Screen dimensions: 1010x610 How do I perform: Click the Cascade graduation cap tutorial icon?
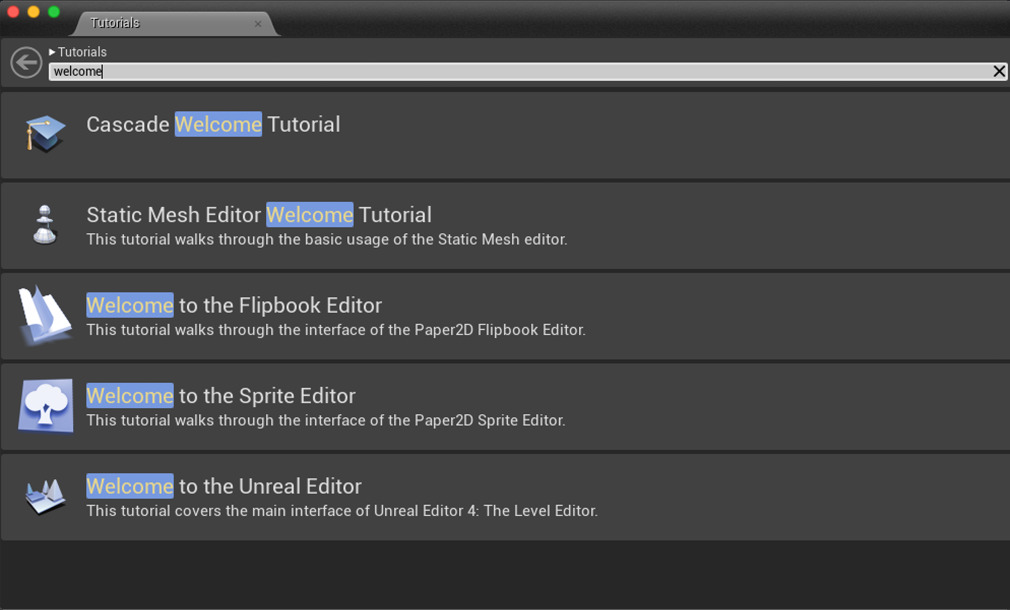(43, 130)
